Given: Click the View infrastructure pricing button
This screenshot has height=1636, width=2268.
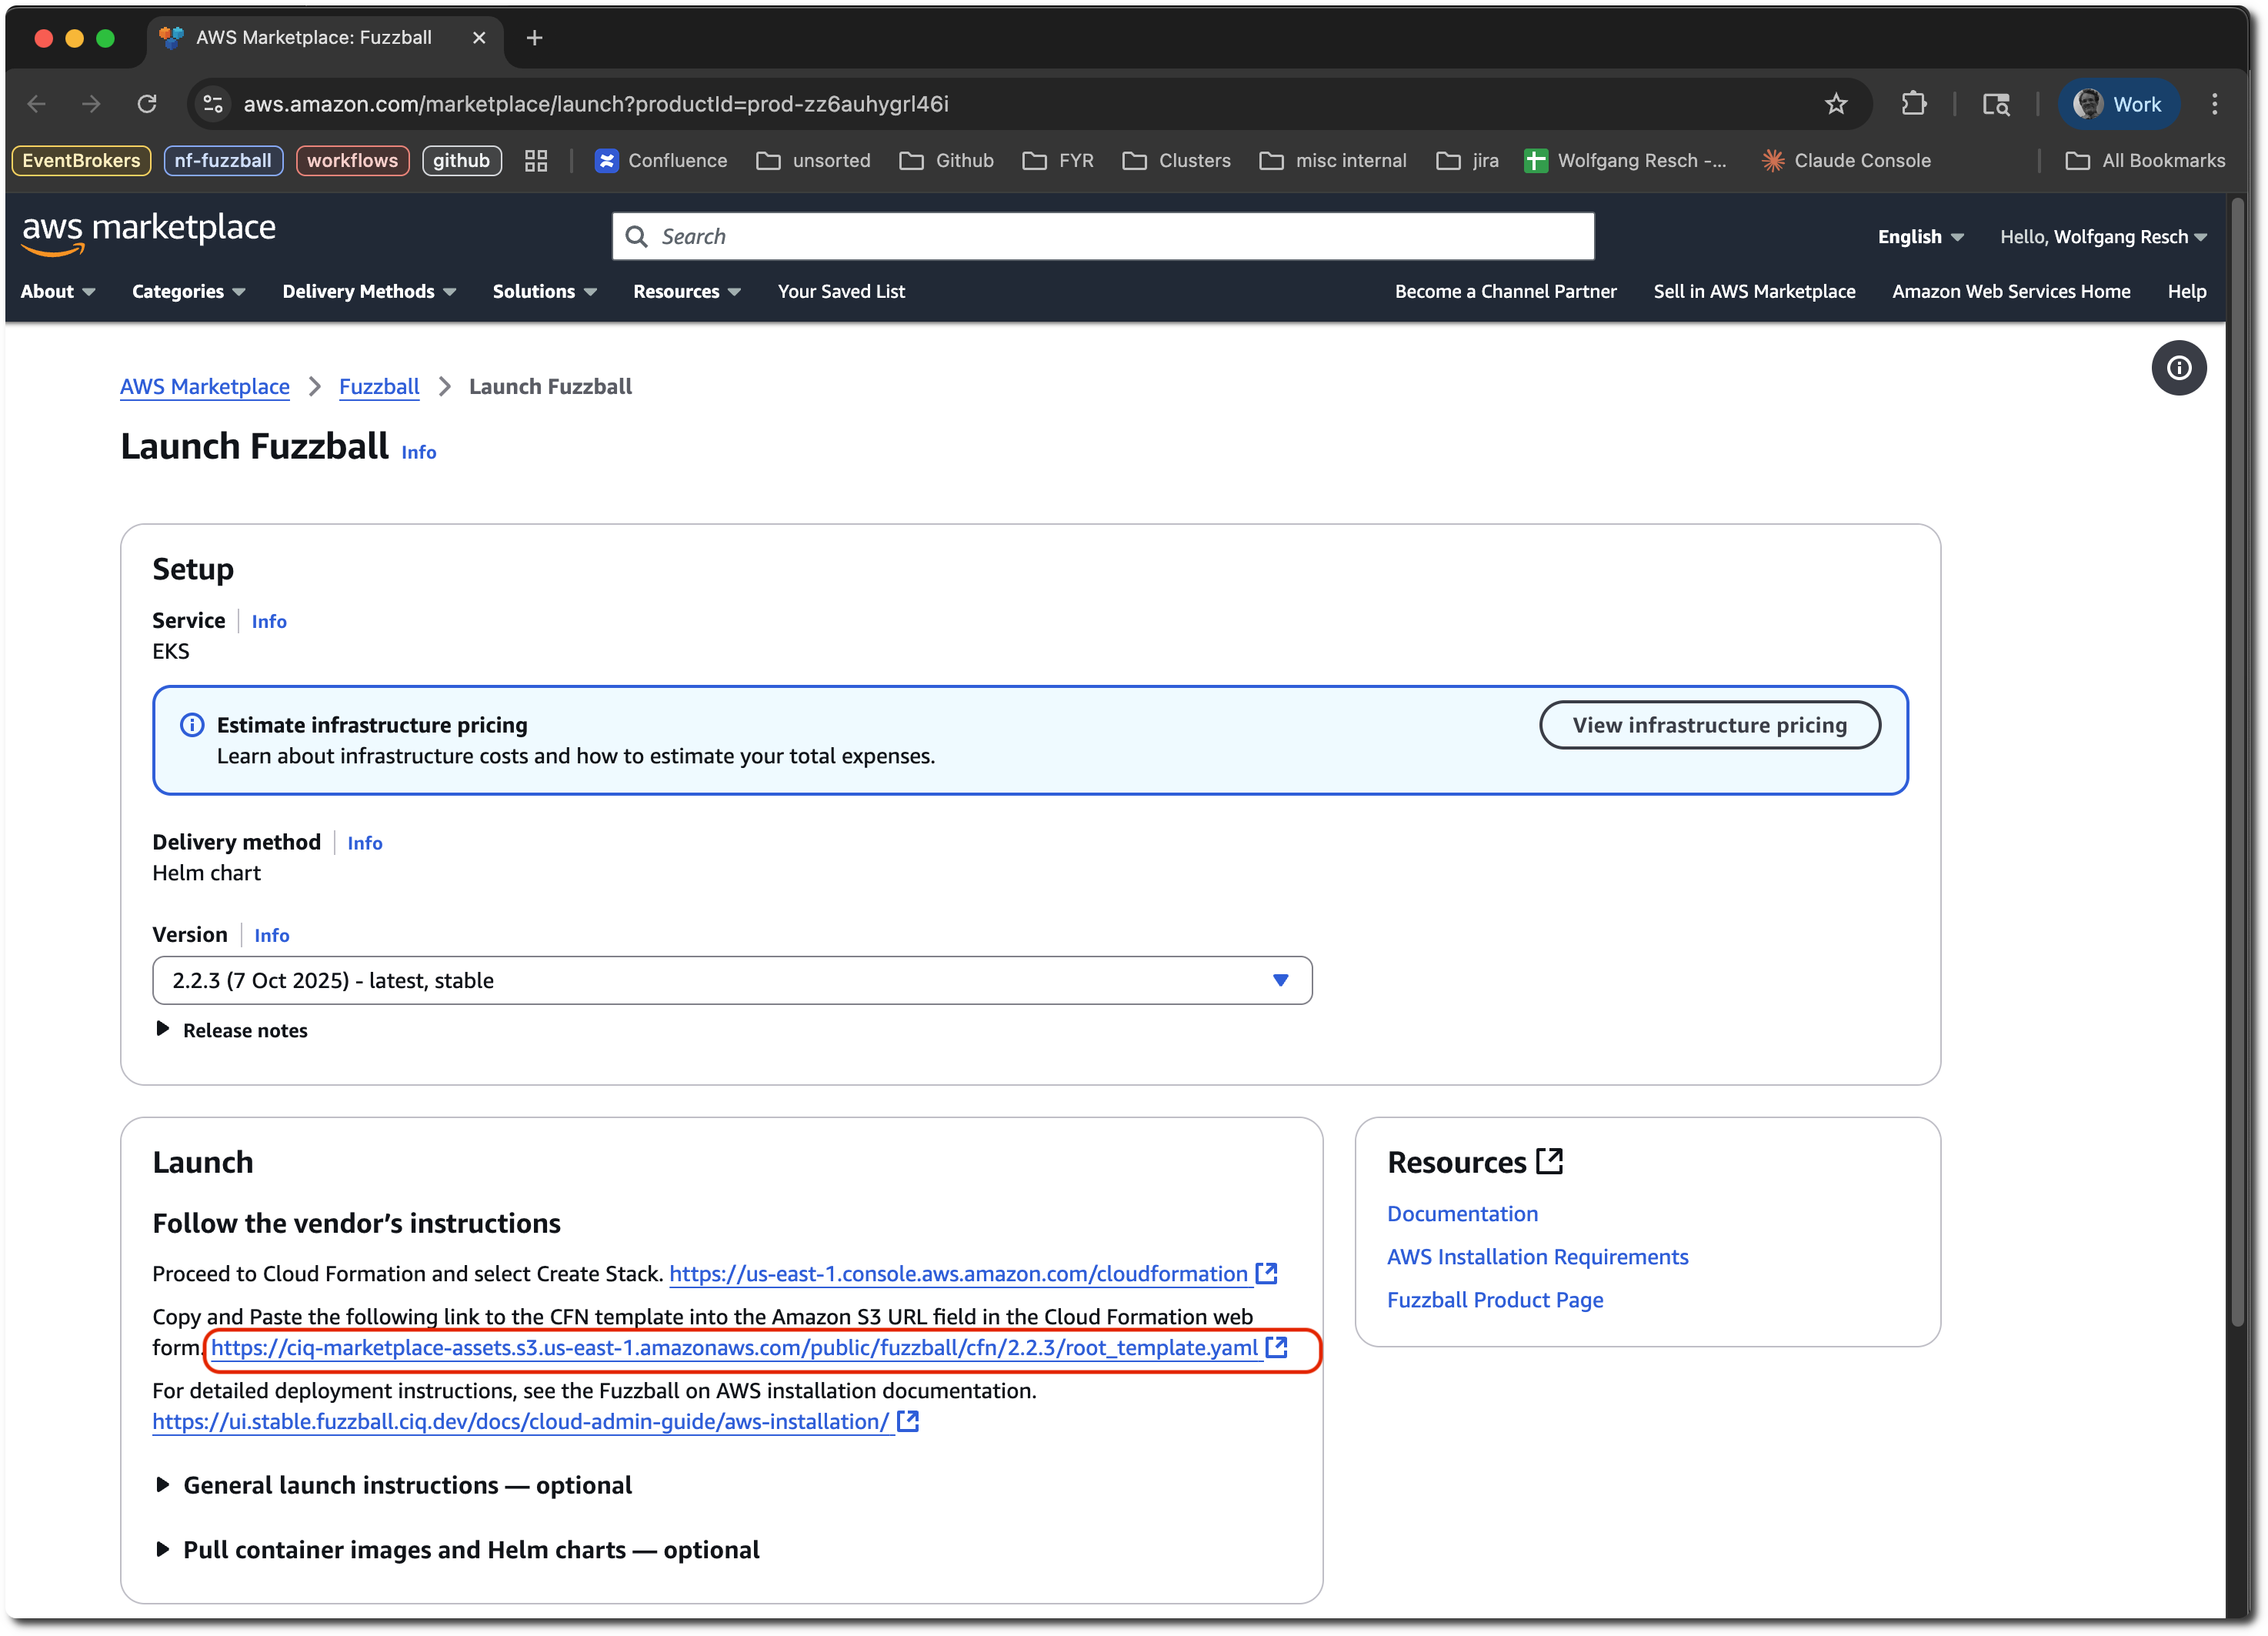Looking at the screenshot, I should [1709, 724].
